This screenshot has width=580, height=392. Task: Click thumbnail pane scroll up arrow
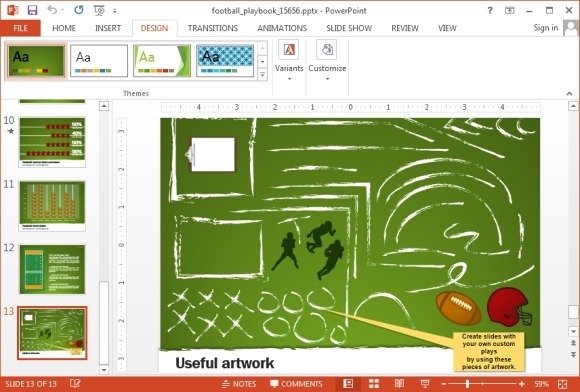104,106
